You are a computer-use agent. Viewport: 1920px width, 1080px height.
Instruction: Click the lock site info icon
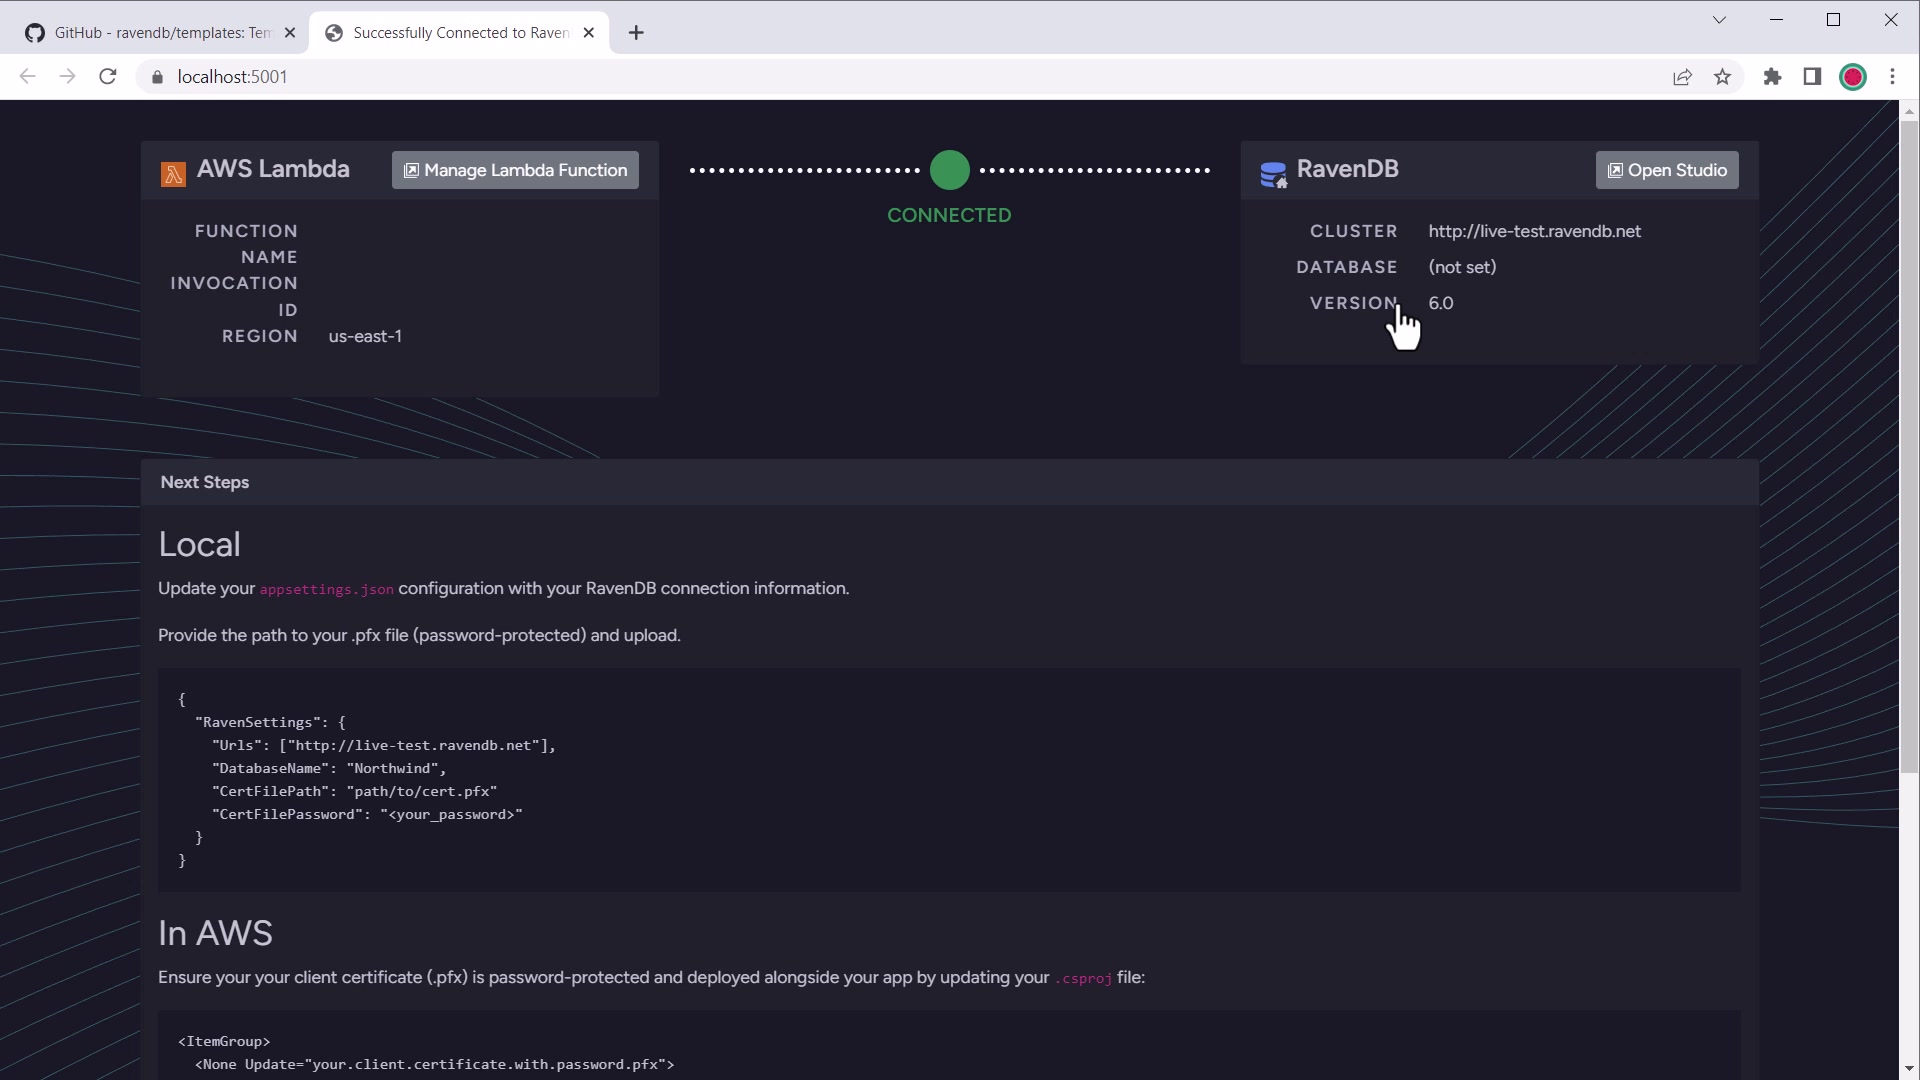[157, 77]
